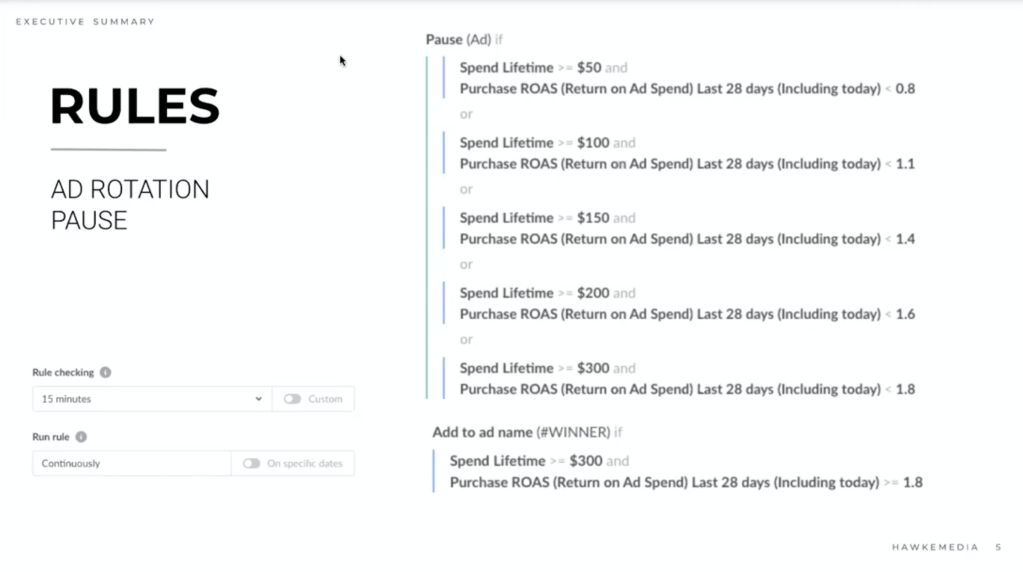The width and height of the screenshot is (1023, 572).
Task: Select the Spend Lifetime >= $50 condition
Action: [x=543, y=68]
